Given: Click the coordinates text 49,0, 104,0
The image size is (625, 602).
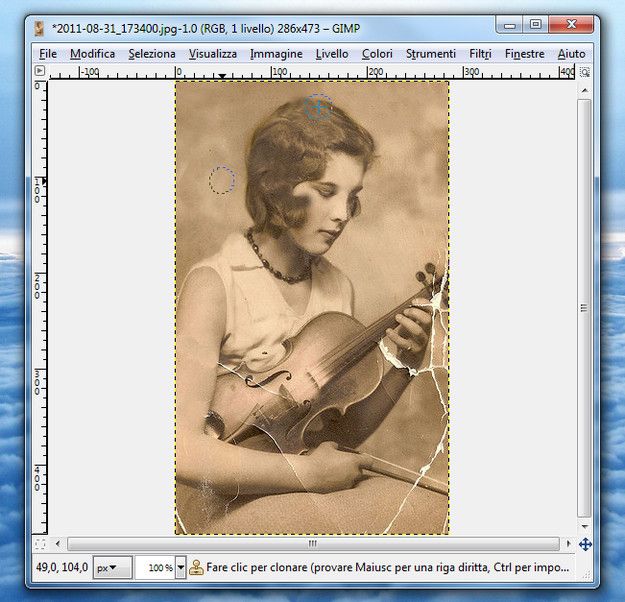Looking at the screenshot, I should [x=62, y=567].
